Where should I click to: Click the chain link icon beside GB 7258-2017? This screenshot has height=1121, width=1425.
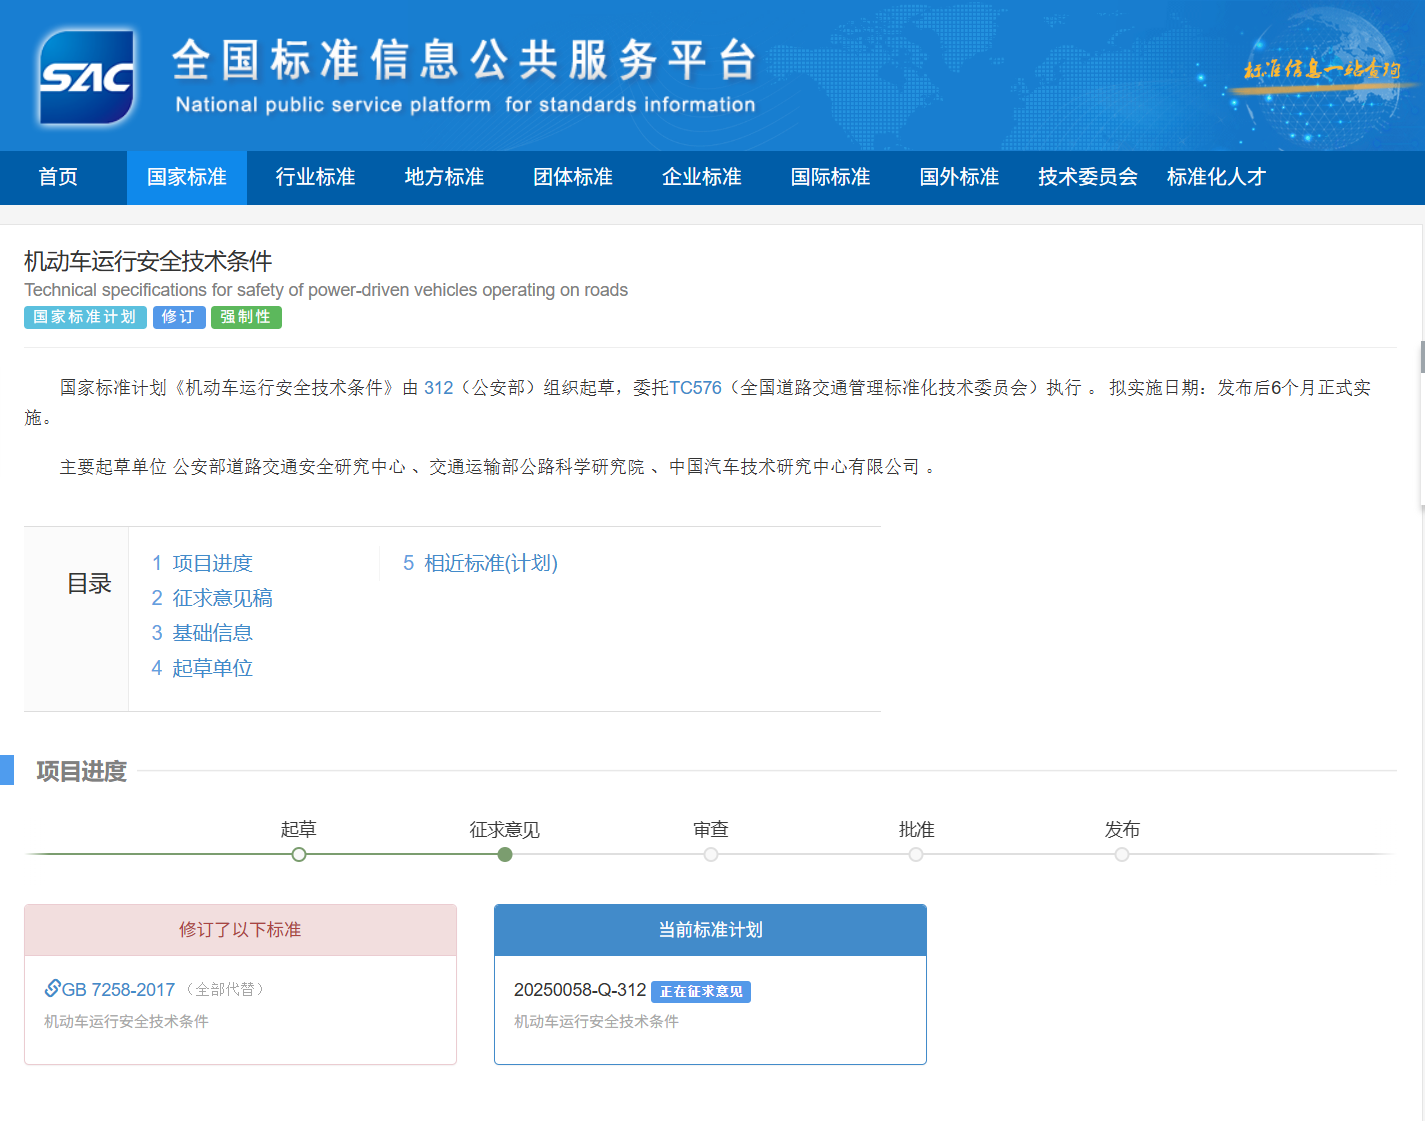(52, 988)
